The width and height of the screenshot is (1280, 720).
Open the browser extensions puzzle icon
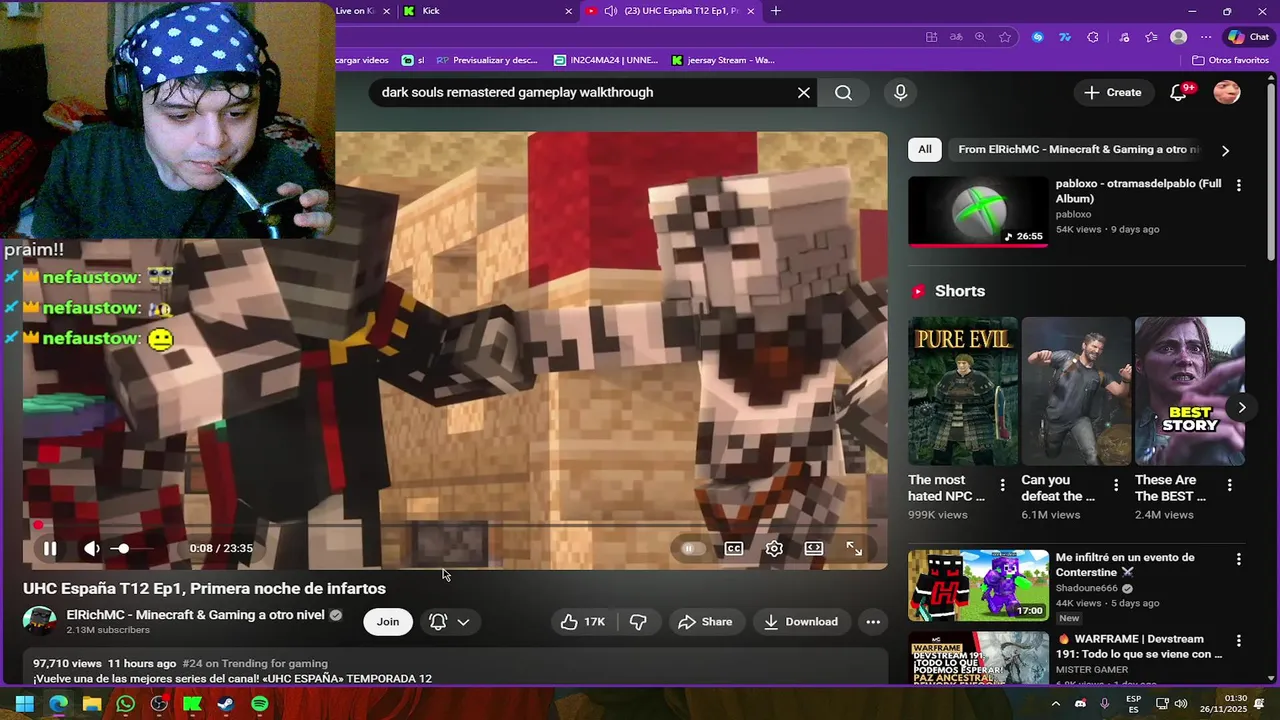(1093, 37)
